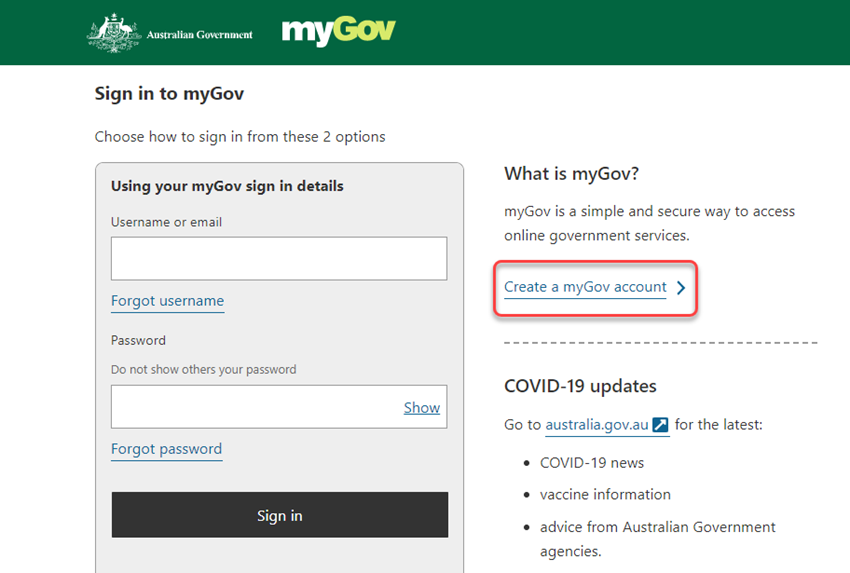
Task: Click the COVID-19 news list item
Action: tap(592, 463)
